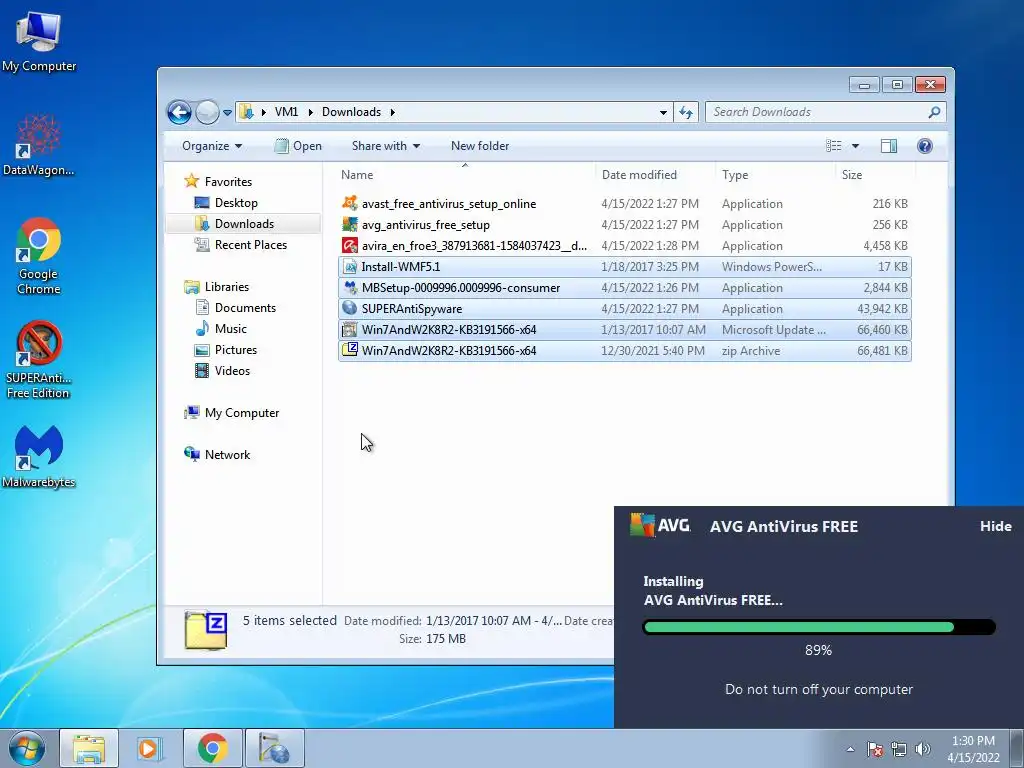Change view with the views icon
Image resolution: width=1024 pixels, height=768 pixels.
pos(834,146)
